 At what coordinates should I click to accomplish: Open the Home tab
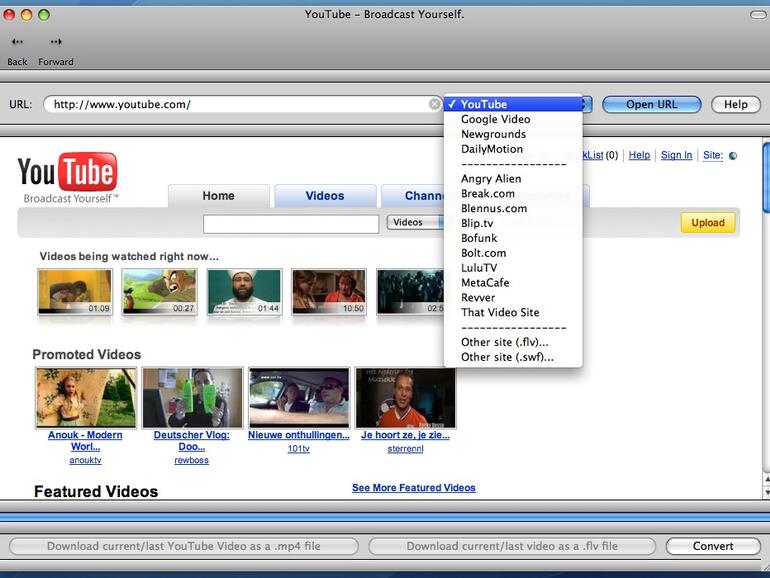pyautogui.click(x=218, y=196)
